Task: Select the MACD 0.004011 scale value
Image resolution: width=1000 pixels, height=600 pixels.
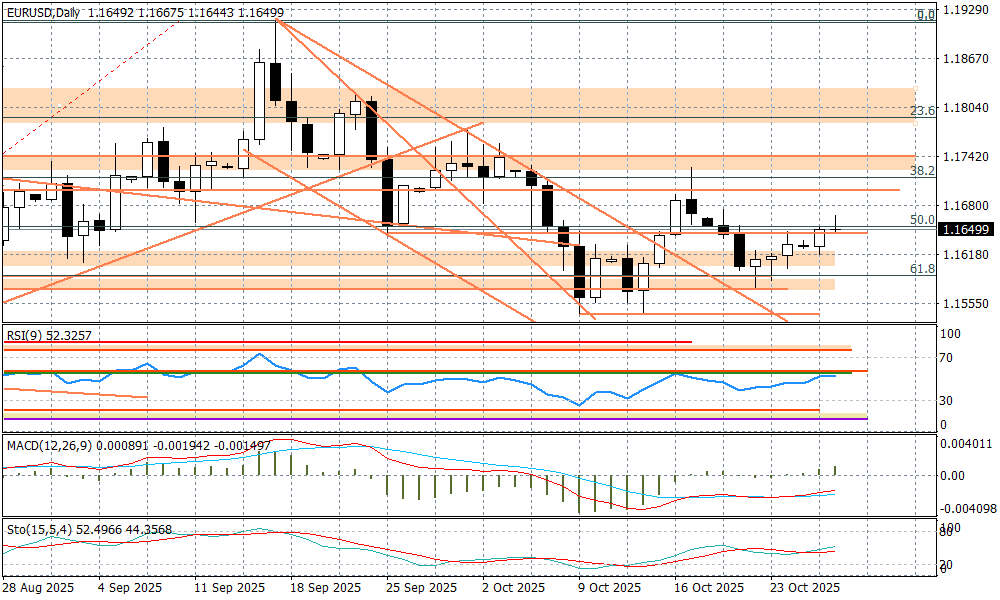Action: pos(965,444)
